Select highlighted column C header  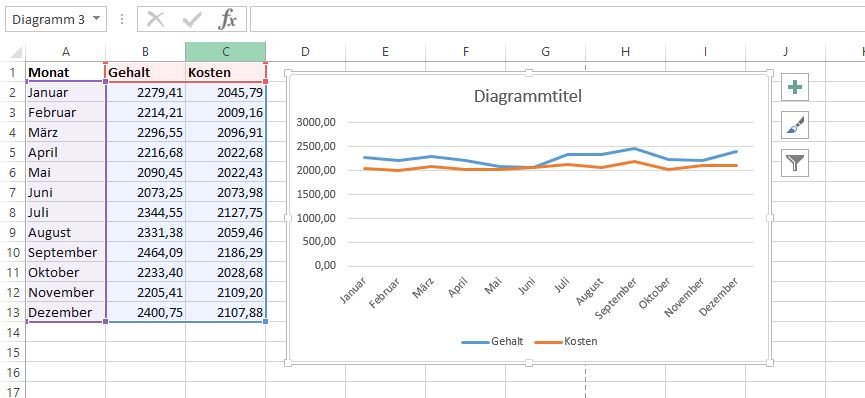226,52
